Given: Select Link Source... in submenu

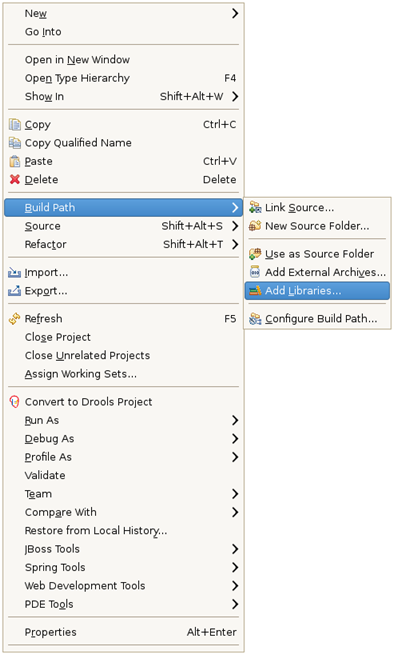Looking at the screenshot, I should point(317,208).
